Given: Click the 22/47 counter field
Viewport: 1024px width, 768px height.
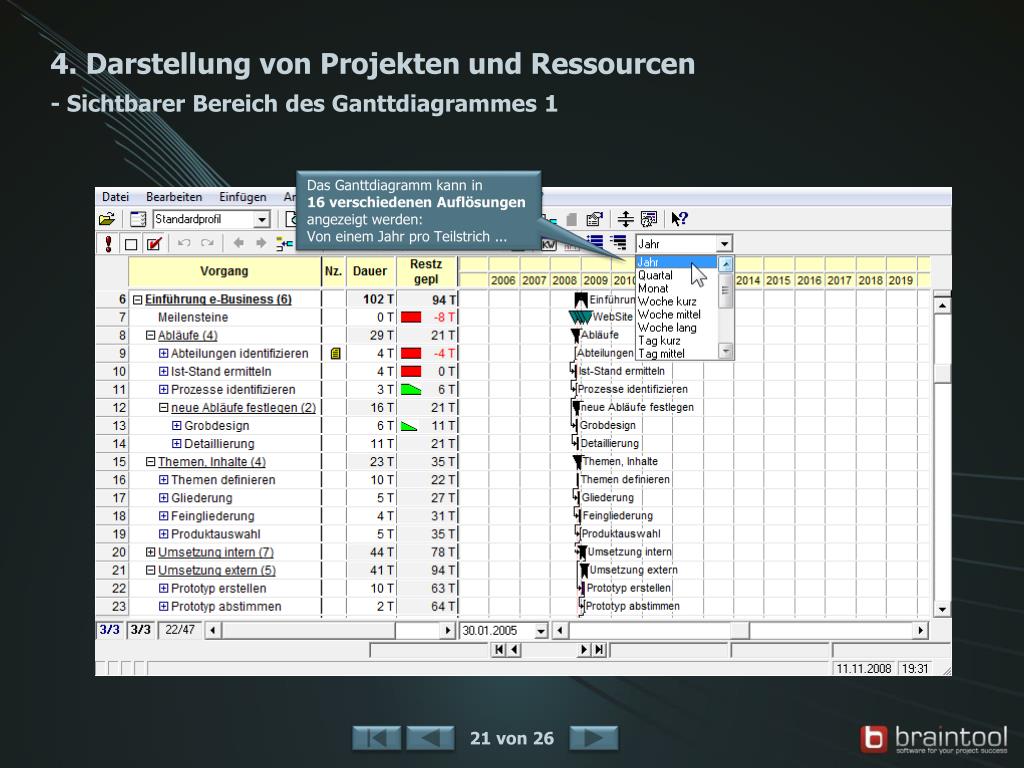Looking at the screenshot, I should click(180, 630).
